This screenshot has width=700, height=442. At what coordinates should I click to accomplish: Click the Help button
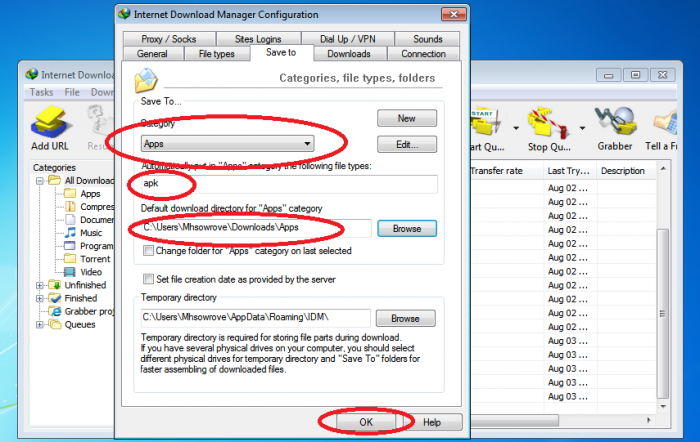pos(432,422)
